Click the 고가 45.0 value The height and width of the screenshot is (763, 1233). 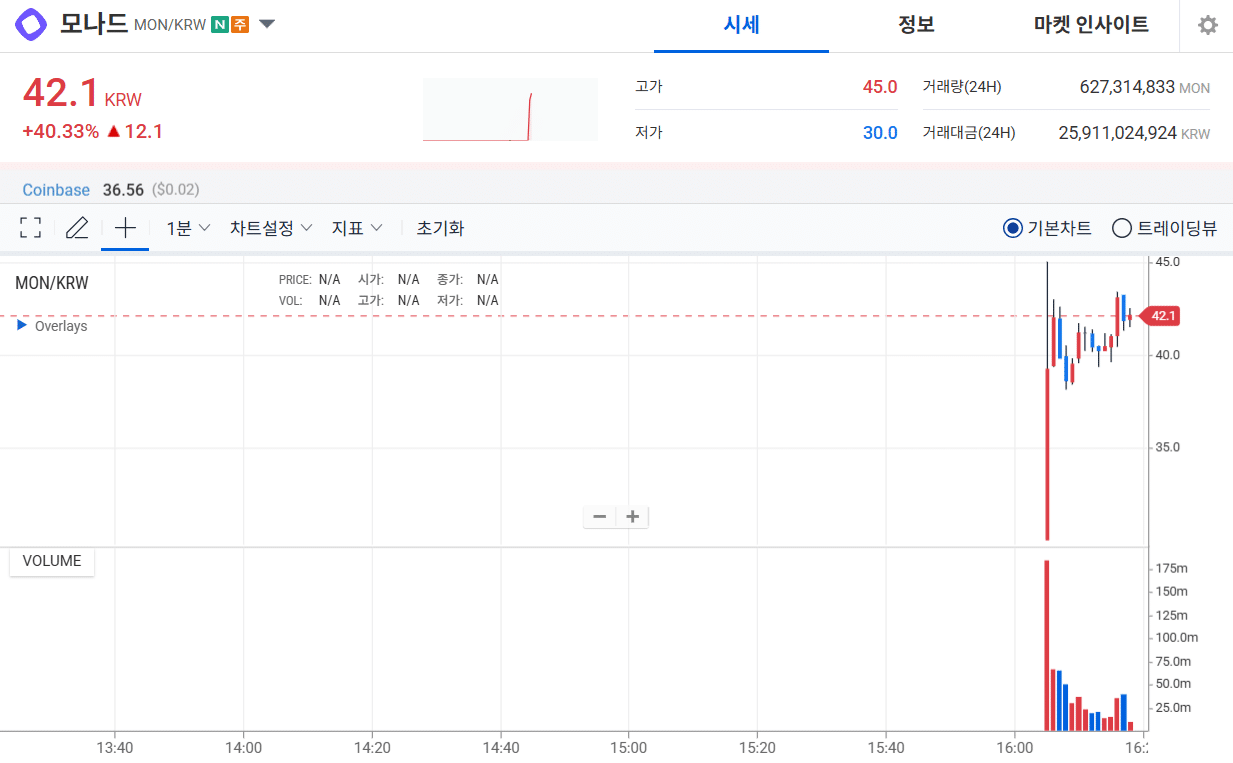880,87
